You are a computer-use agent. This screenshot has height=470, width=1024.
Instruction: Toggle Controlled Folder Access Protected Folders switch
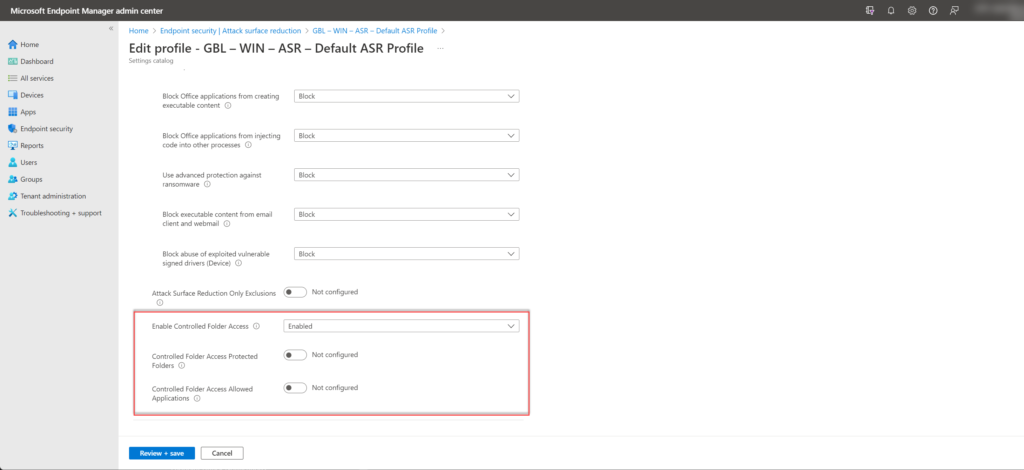coord(295,355)
